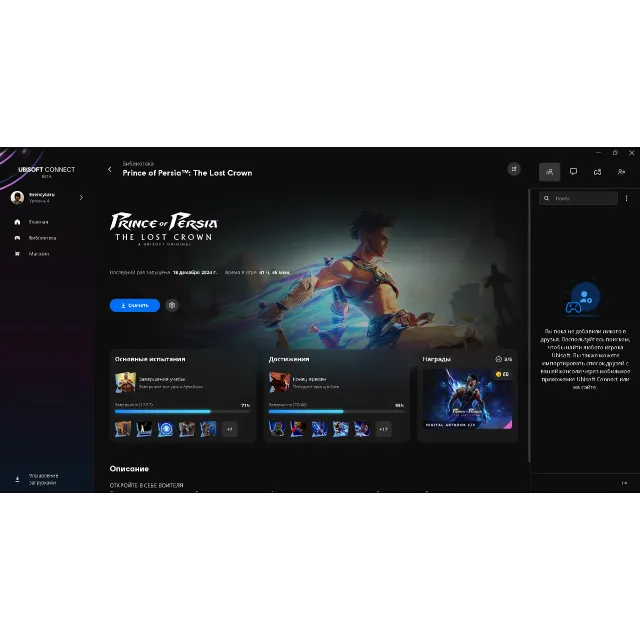This screenshot has height=640, width=640.
Task: Click the fifth achievement badge in the row
Action: click(362, 429)
